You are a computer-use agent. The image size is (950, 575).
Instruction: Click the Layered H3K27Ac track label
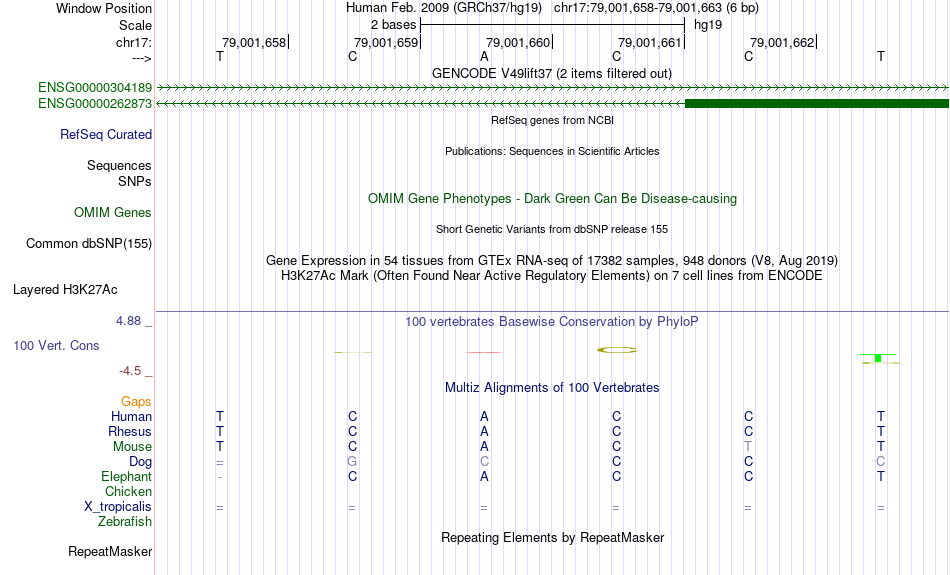coord(65,290)
